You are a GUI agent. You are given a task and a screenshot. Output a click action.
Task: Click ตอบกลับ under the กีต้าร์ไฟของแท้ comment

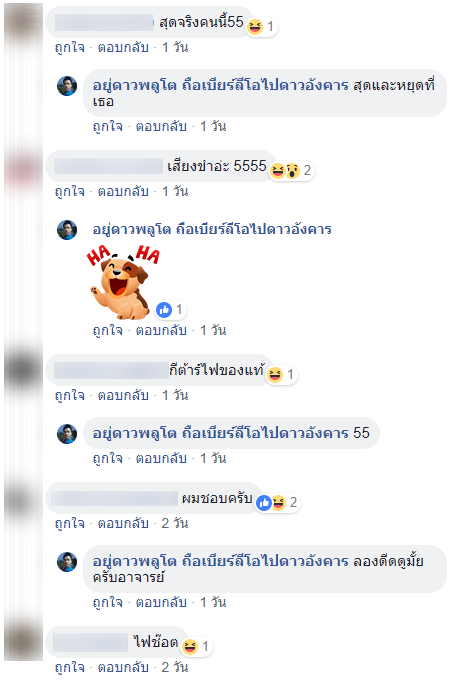tap(123, 395)
